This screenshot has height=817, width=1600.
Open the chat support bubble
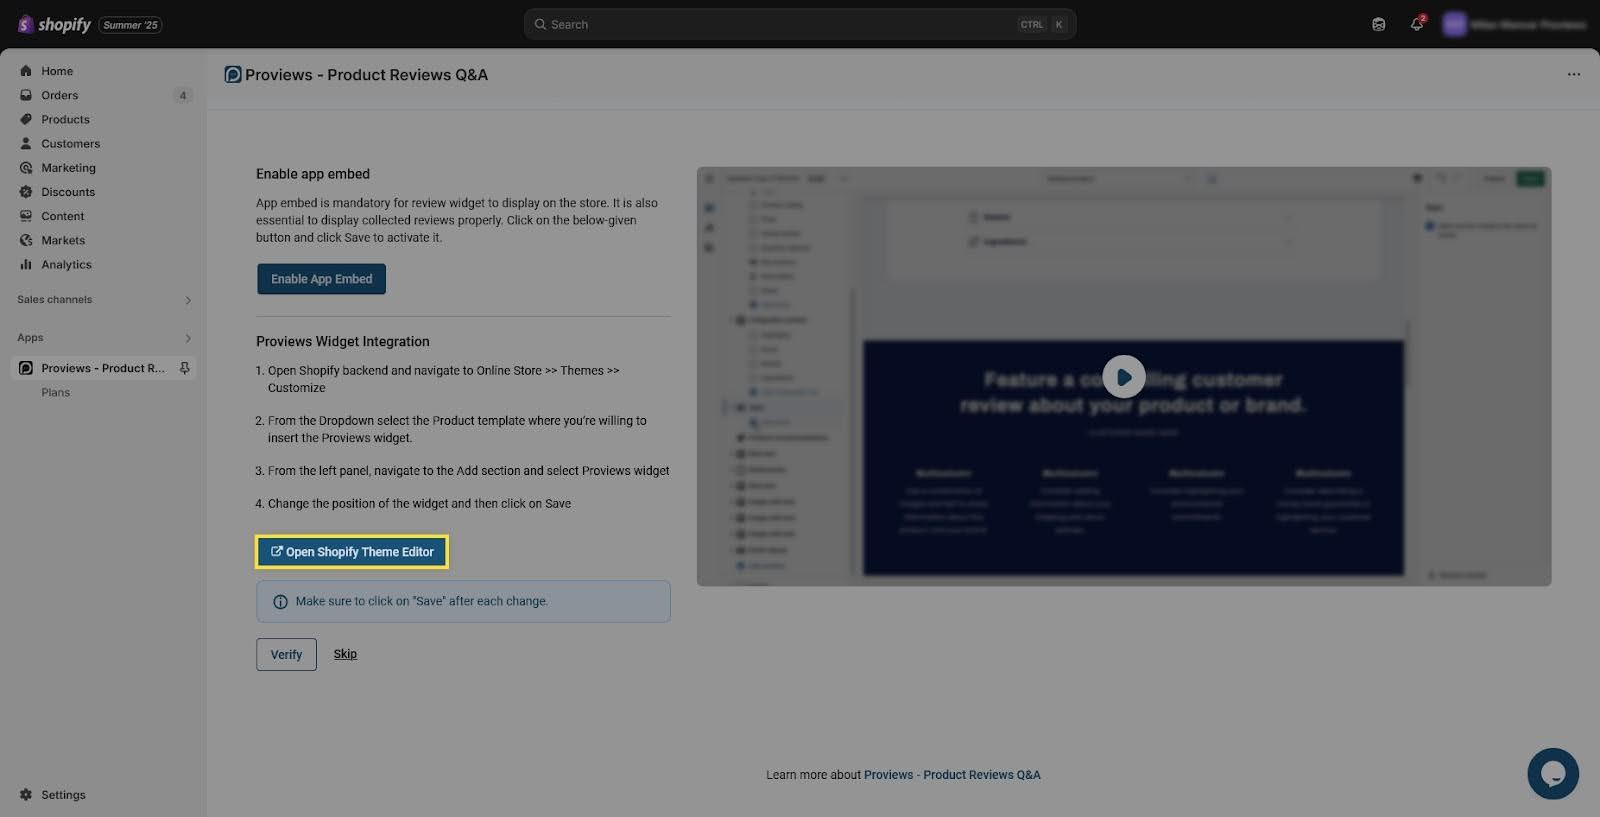tap(1552, 774)
